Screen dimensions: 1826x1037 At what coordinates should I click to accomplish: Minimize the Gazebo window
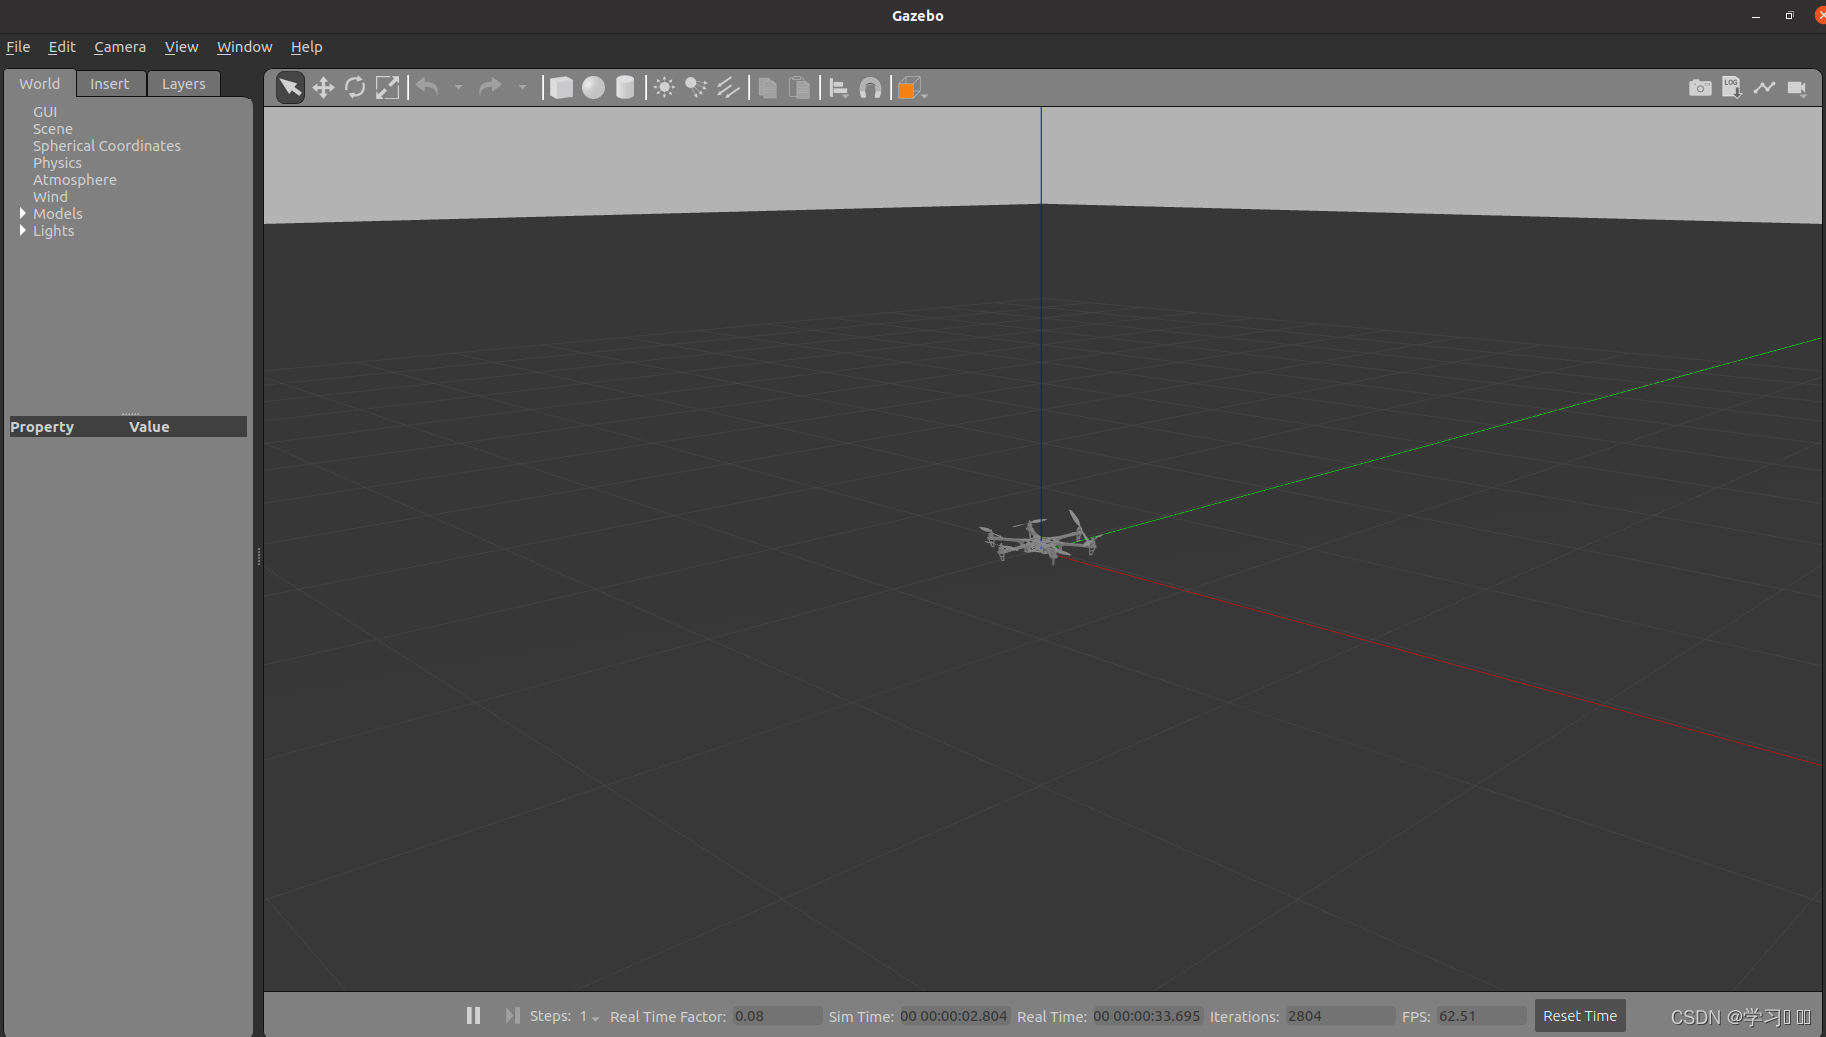coord(1756,16)
